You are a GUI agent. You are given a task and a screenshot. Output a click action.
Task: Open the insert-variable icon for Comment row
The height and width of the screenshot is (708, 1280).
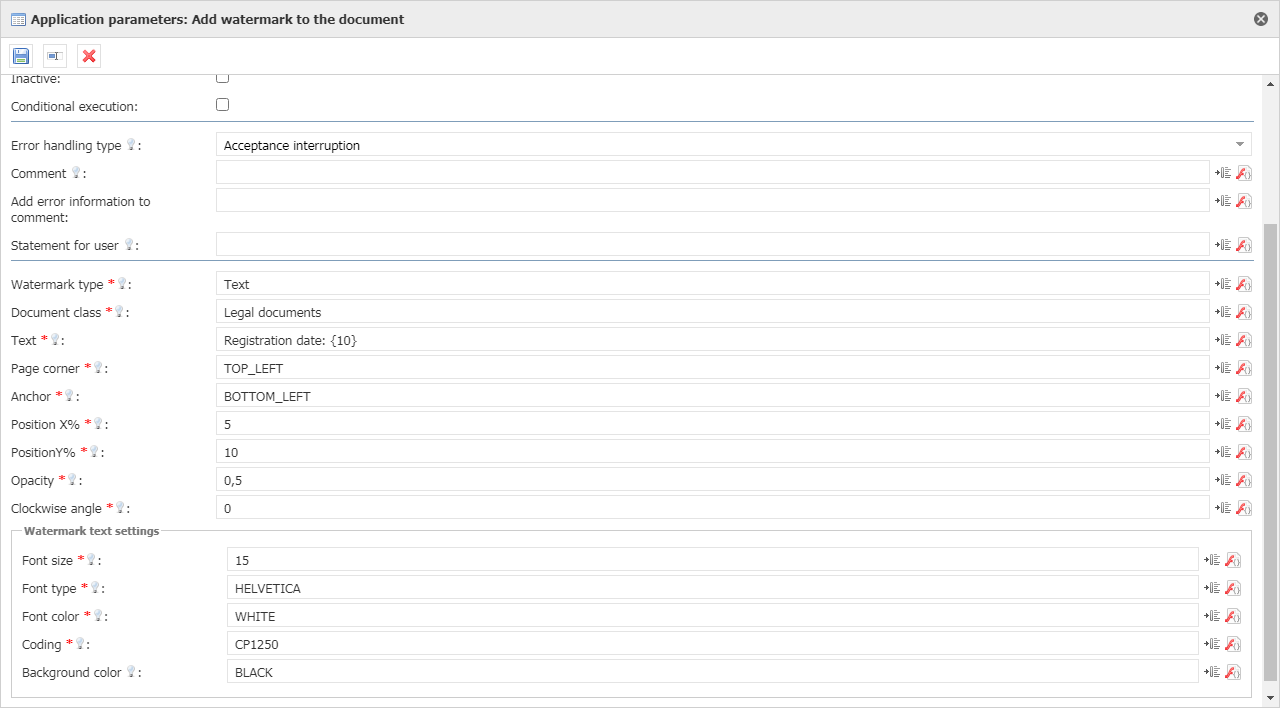point(1223,173)
